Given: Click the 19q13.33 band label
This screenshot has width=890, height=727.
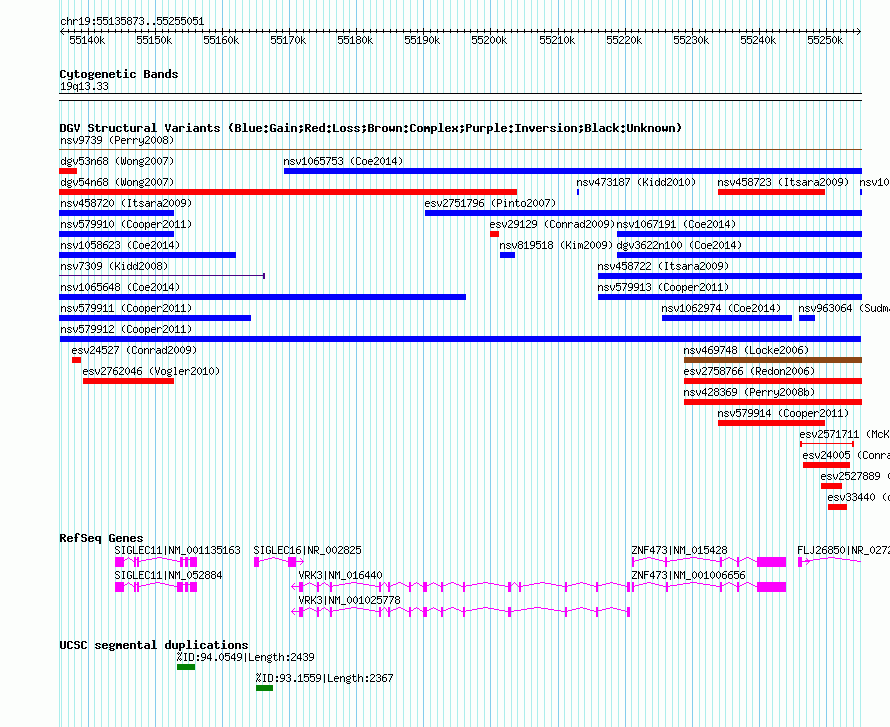Looking at the screenshot, I should (x=84, y=86).
